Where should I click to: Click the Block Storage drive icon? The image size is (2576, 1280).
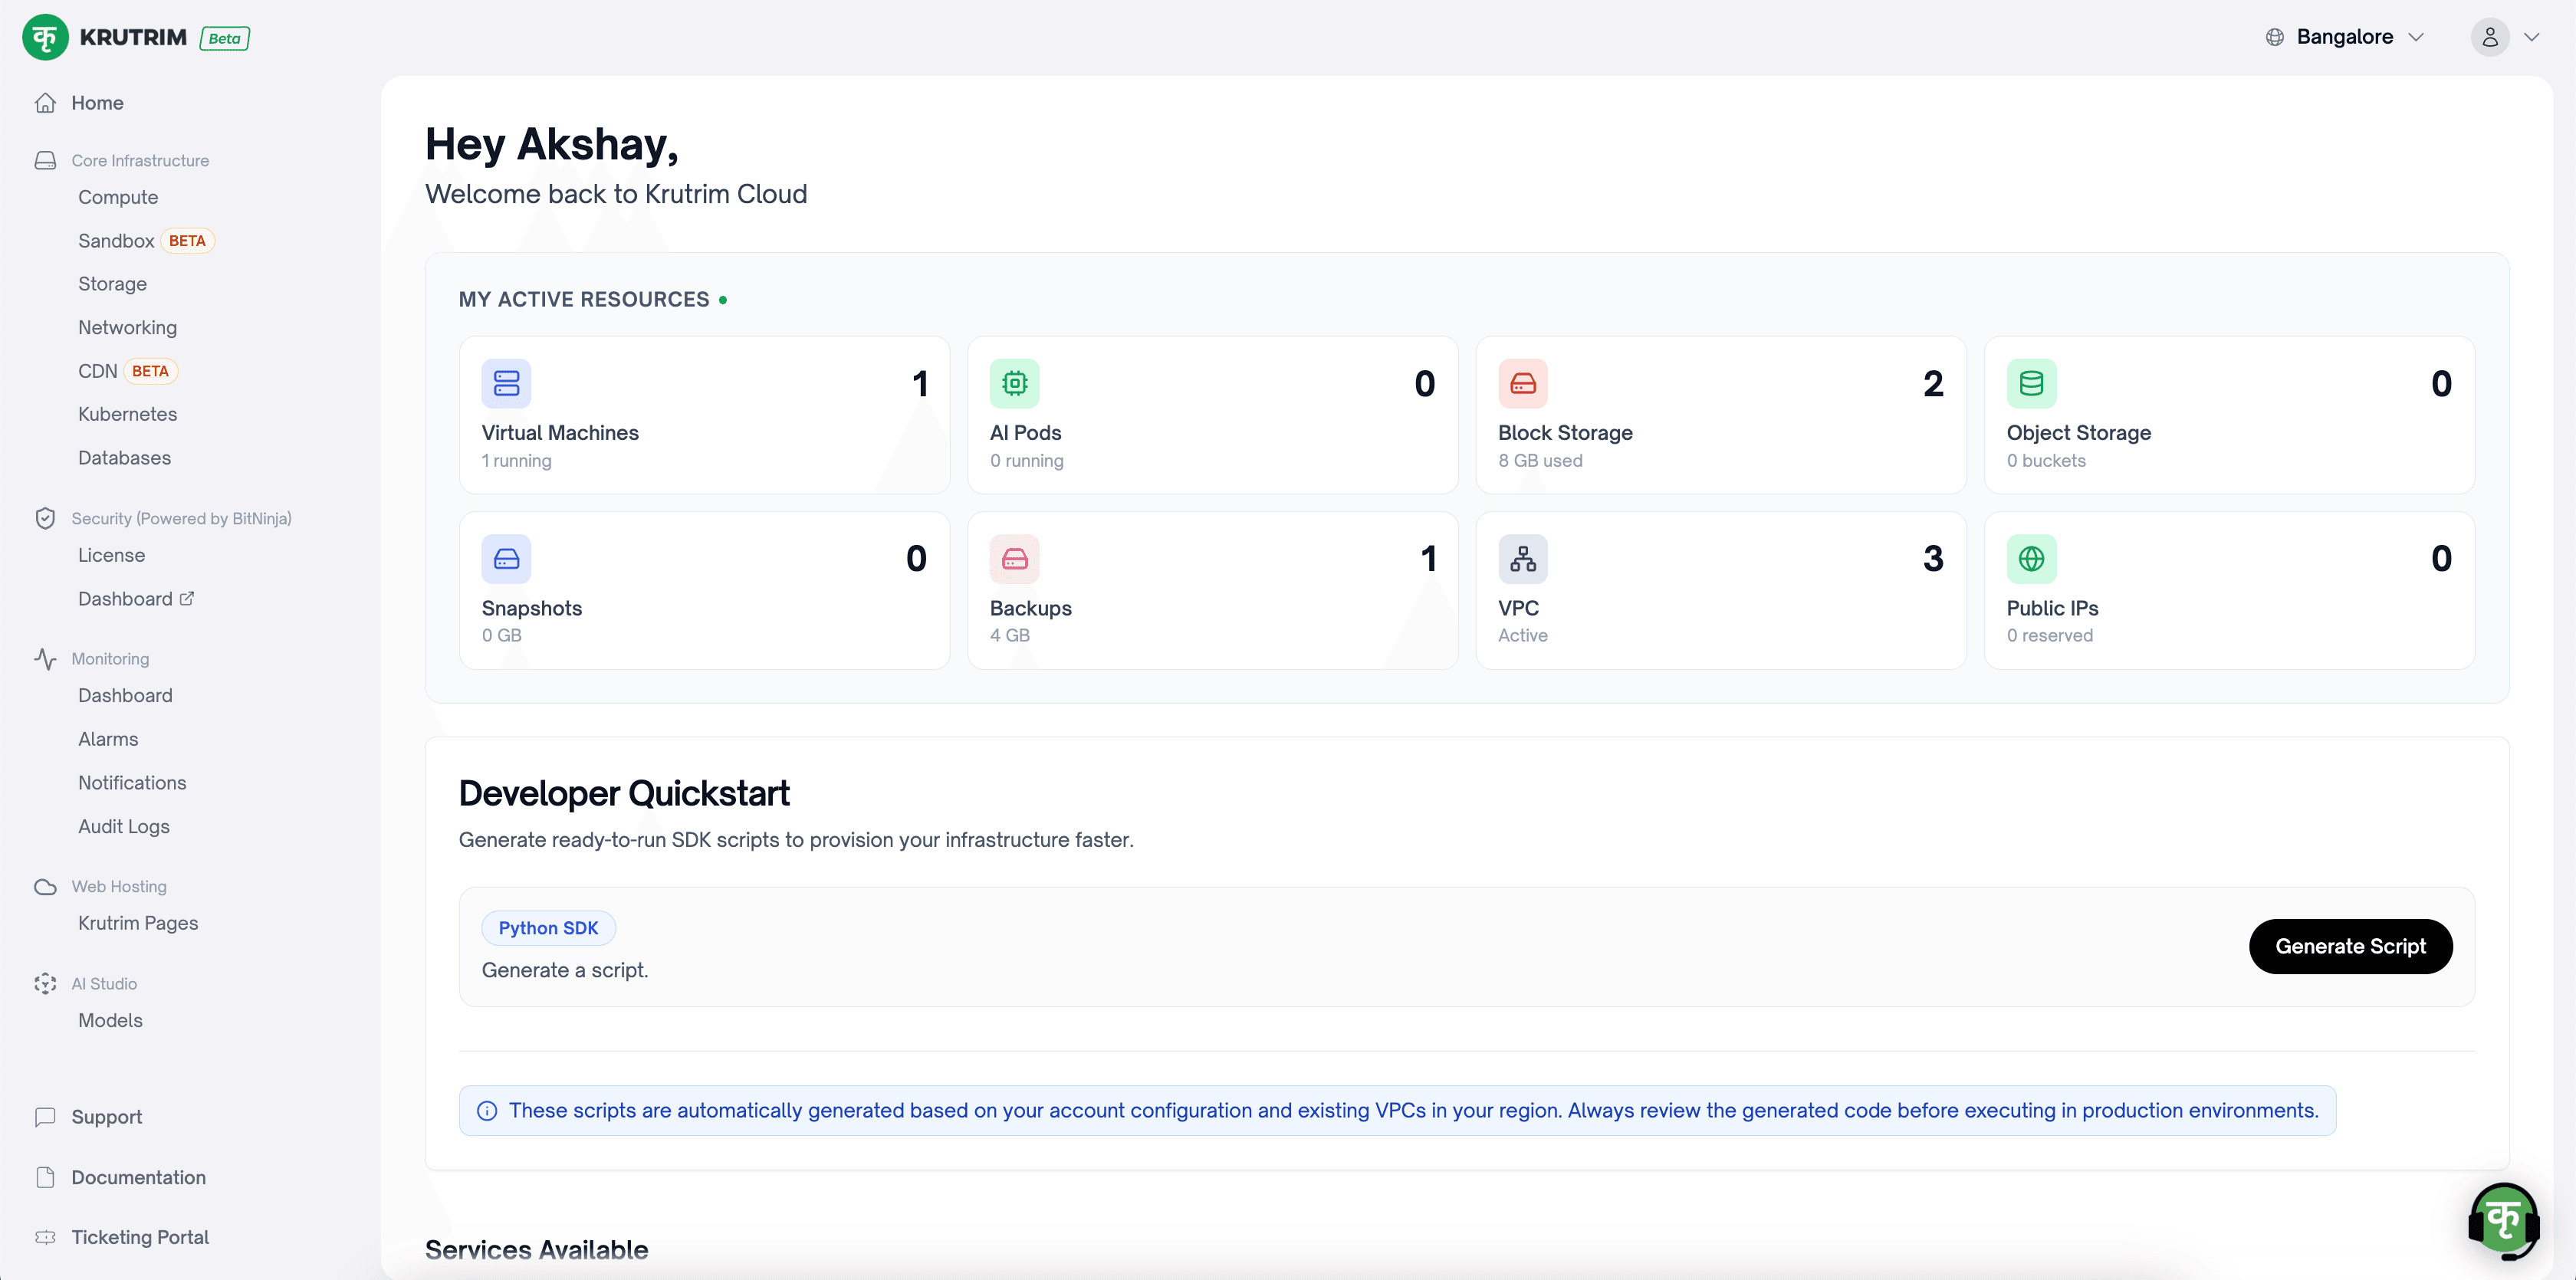pos(1522,384)
